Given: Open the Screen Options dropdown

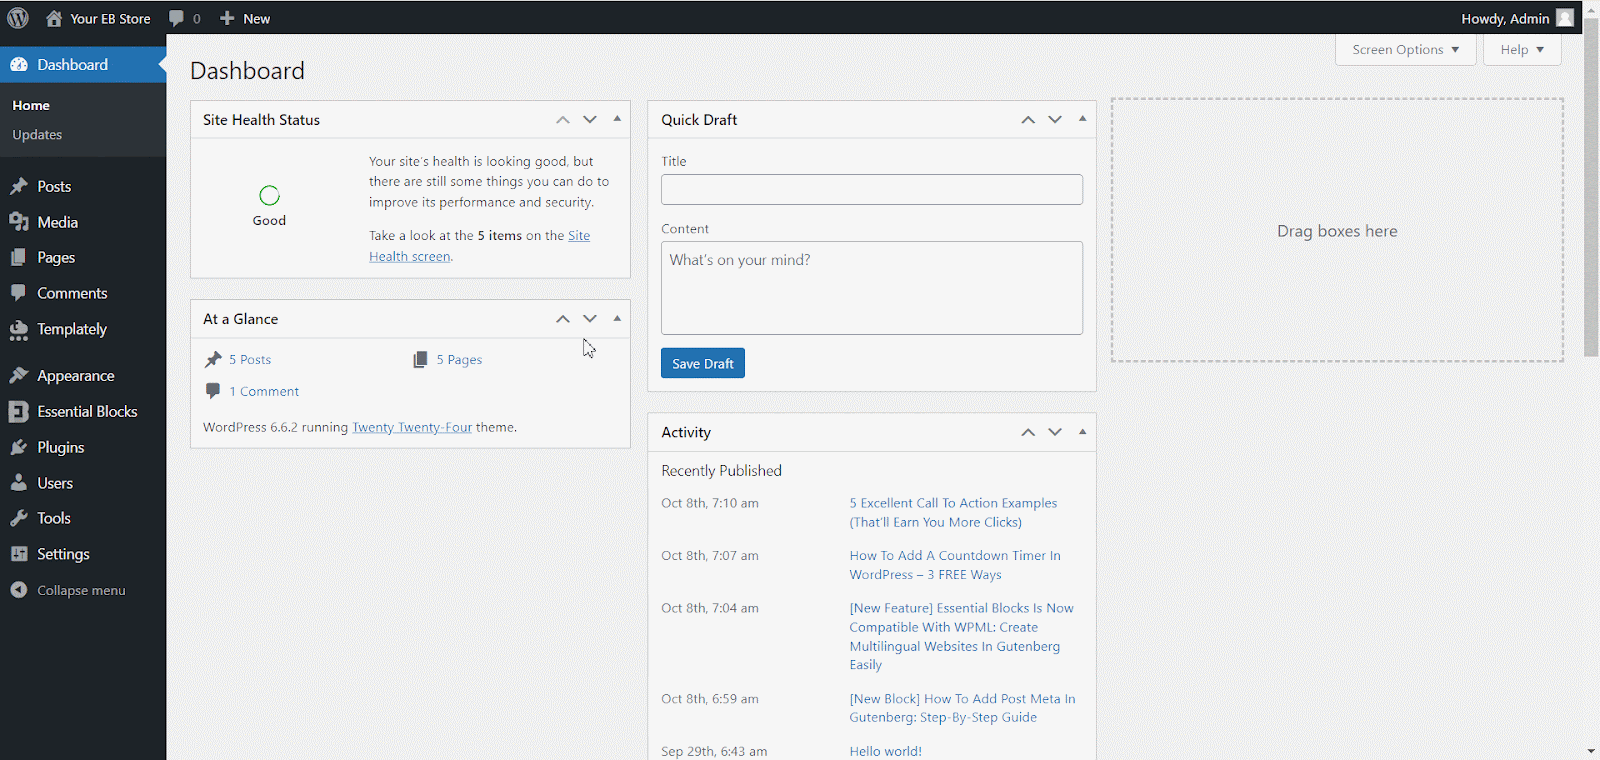Looking at the screenshot, I should click(1406, 50).
